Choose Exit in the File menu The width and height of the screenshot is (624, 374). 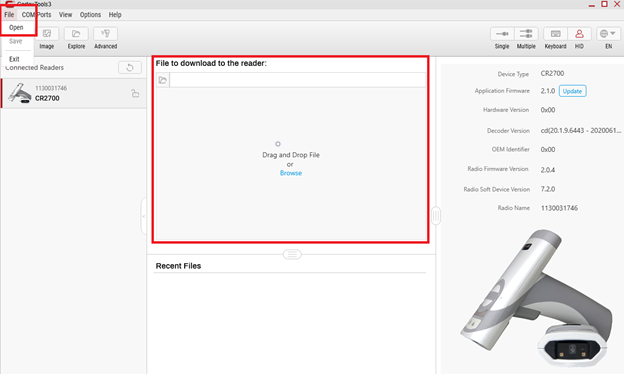pyautogui.click(x=14, y=59)
